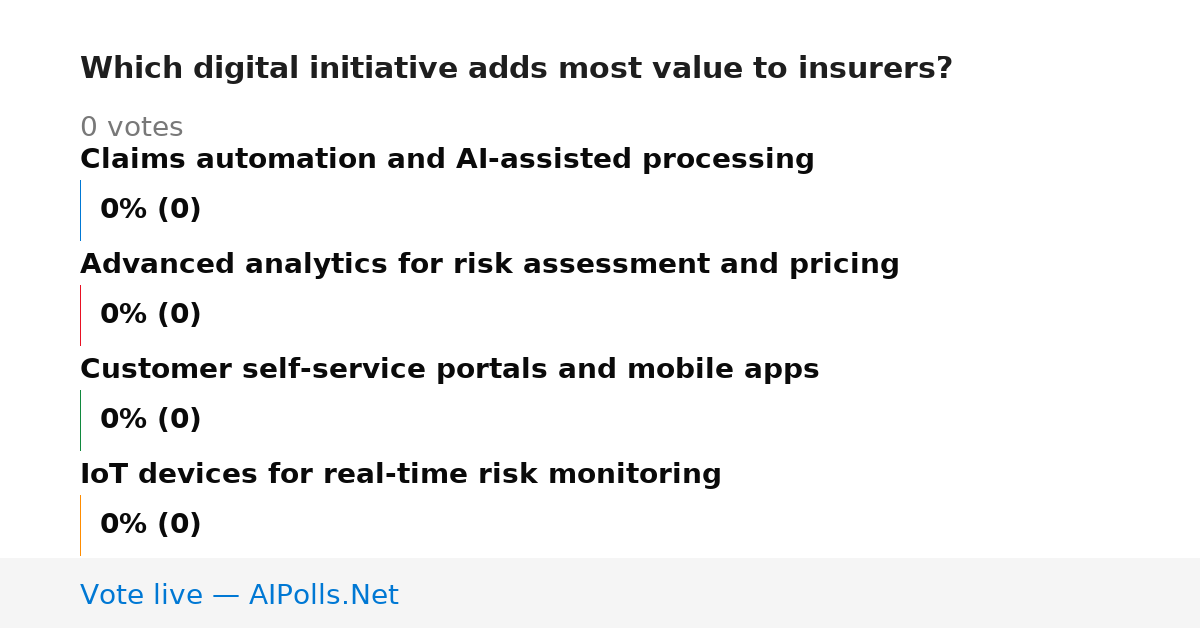
Task: Choose Customer self-service portals and mobile apps
Action: [x=449, y=370]
